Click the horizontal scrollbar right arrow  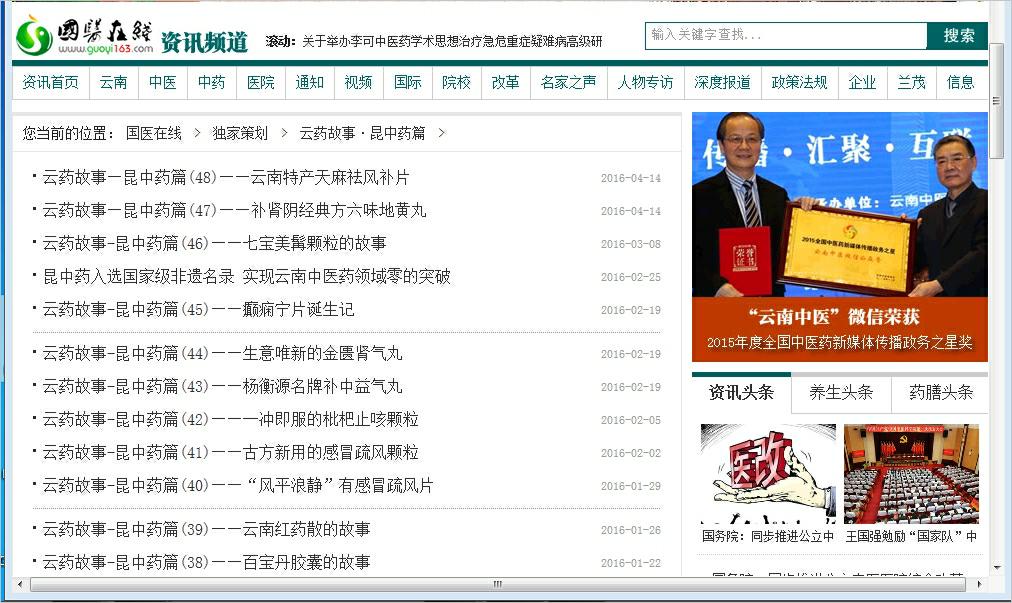[x=979, y=584]
